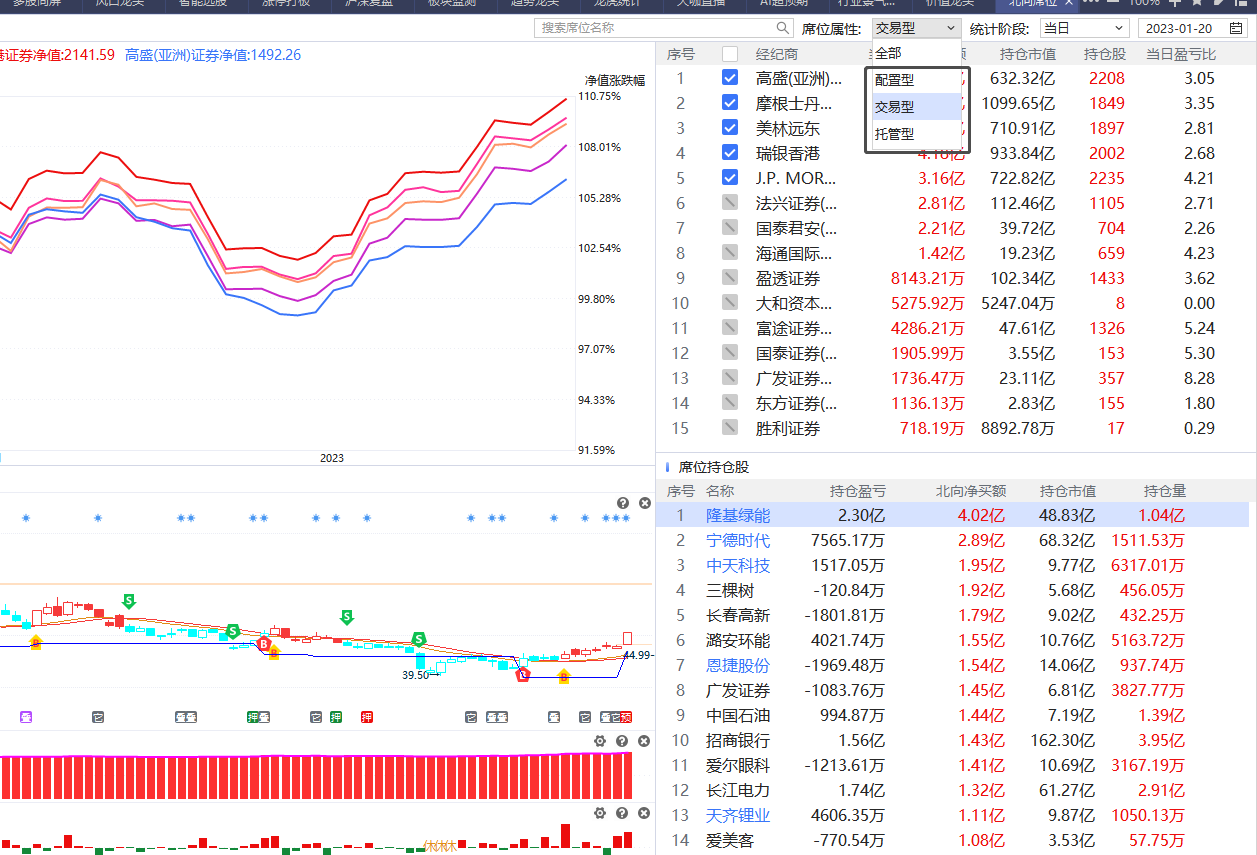This screenshot has height=855, width=1257.
Task: Choose 托管型 in the seat attribute list
Action: click(917, 133)
